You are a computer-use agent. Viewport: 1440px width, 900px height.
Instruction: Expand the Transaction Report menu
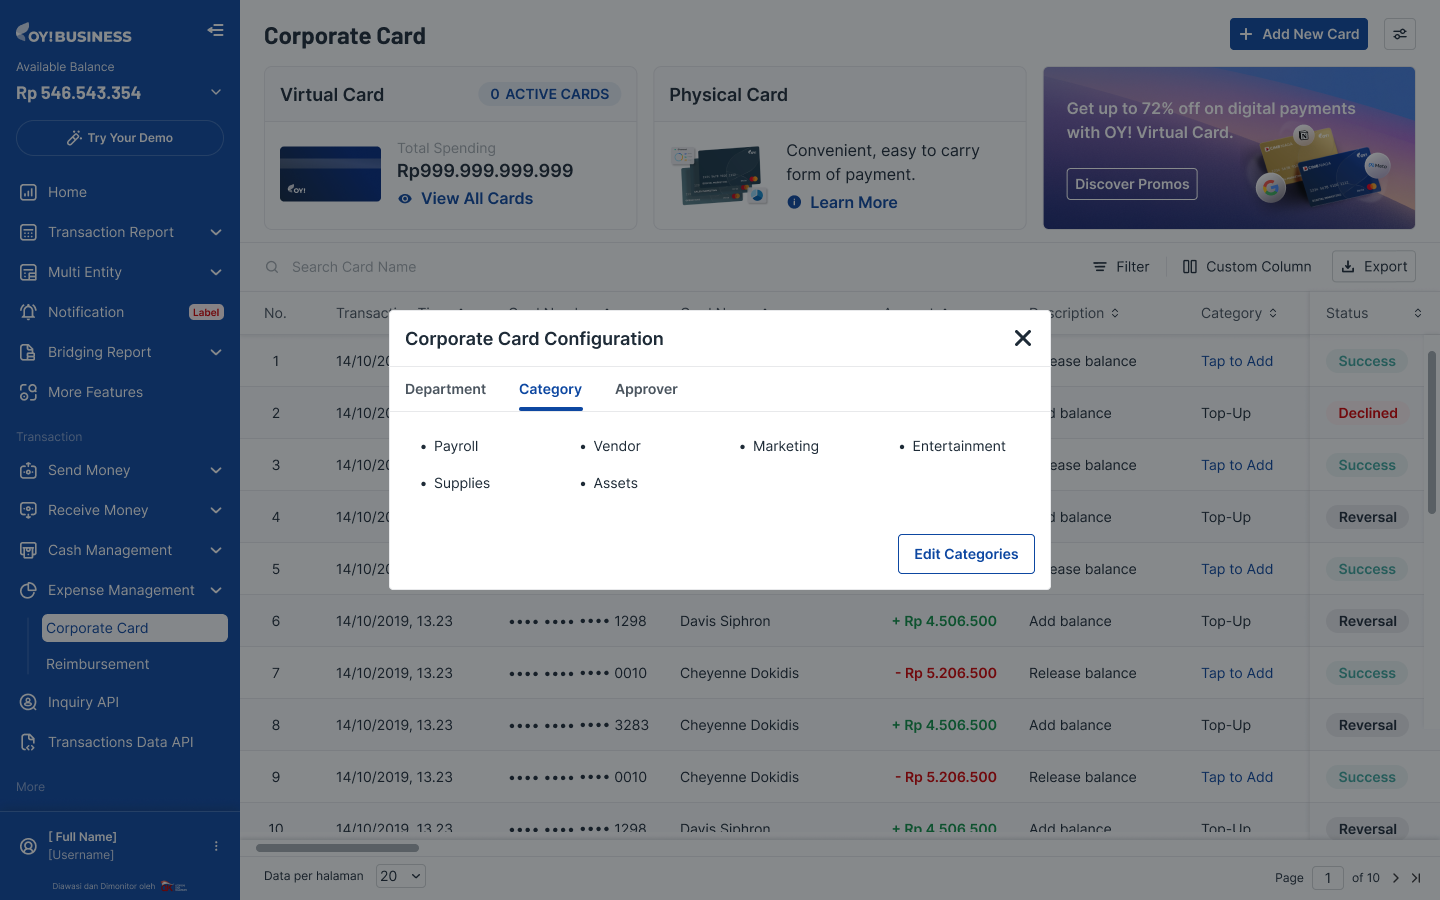coord(215,232)
